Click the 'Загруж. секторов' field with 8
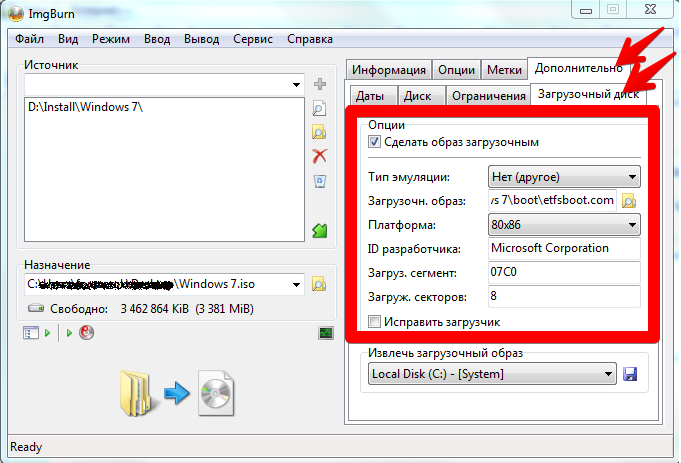Screen dimensions: 681x463 point(564,296)
